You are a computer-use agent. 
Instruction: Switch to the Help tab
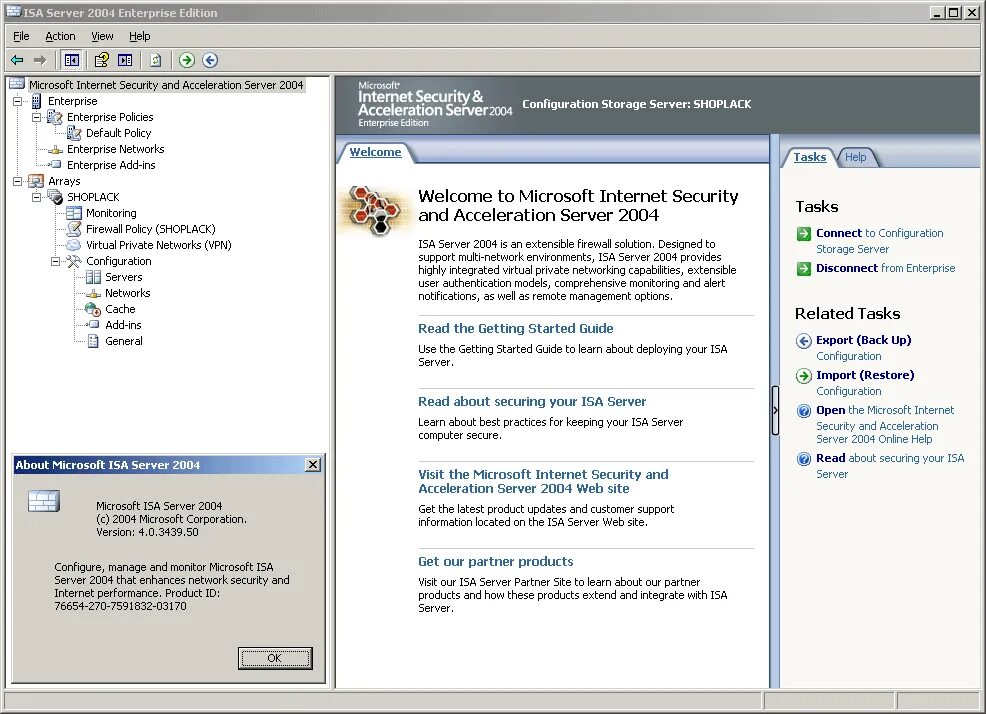[x=855, y=157]
